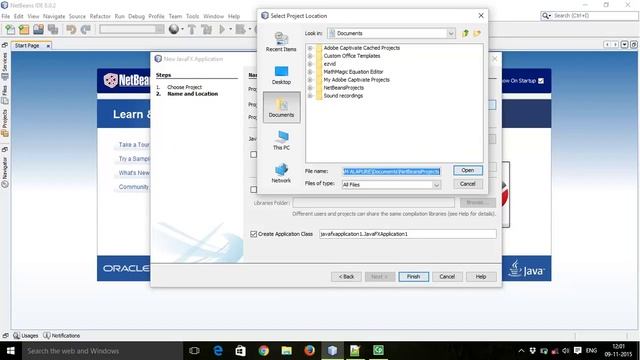Screen dimensions: 640x360
Task: Open the Files of type dropdown
Action: coord(436,185)
